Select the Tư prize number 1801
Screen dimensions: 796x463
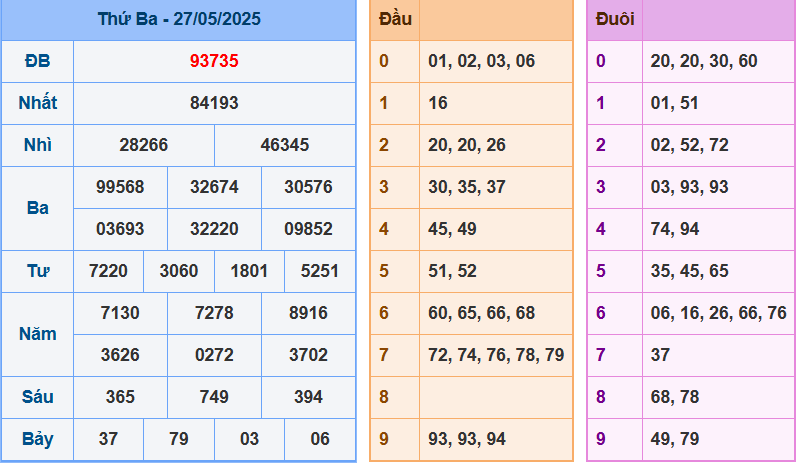(x=249, y=271)
